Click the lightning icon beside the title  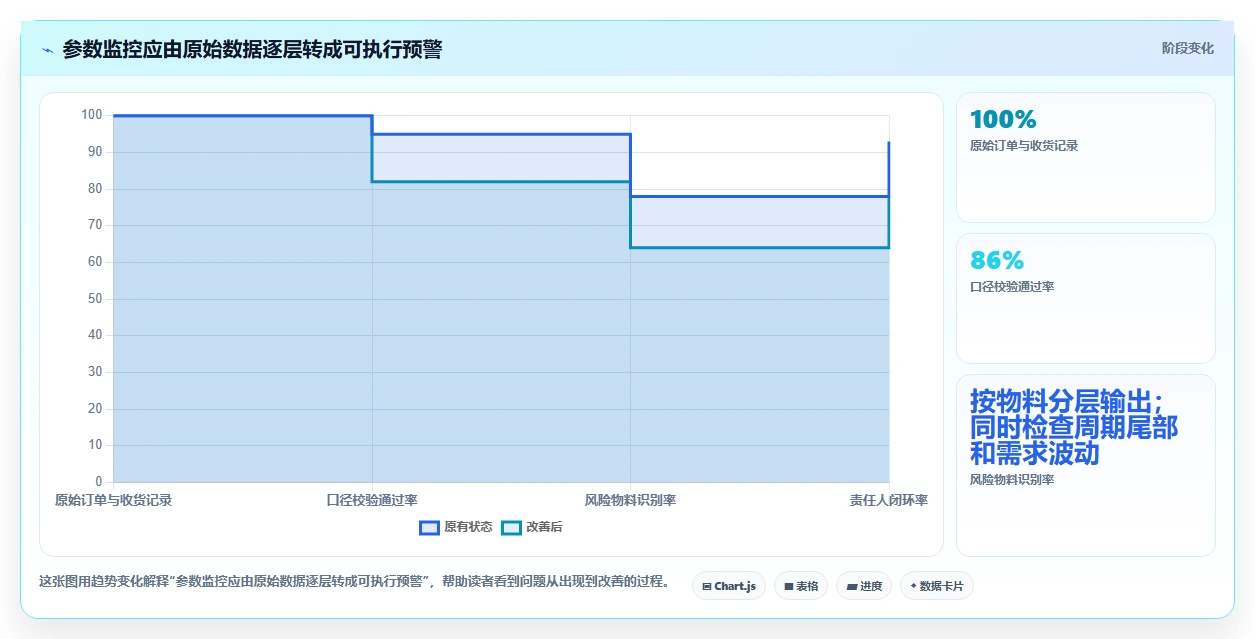tap(47, 49)
